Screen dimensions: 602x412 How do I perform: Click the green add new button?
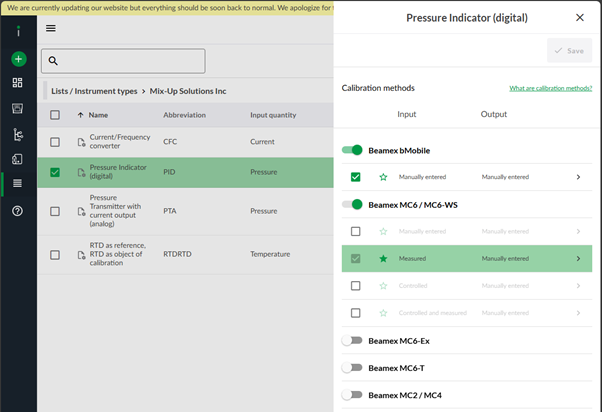click(x=18, y=59)
